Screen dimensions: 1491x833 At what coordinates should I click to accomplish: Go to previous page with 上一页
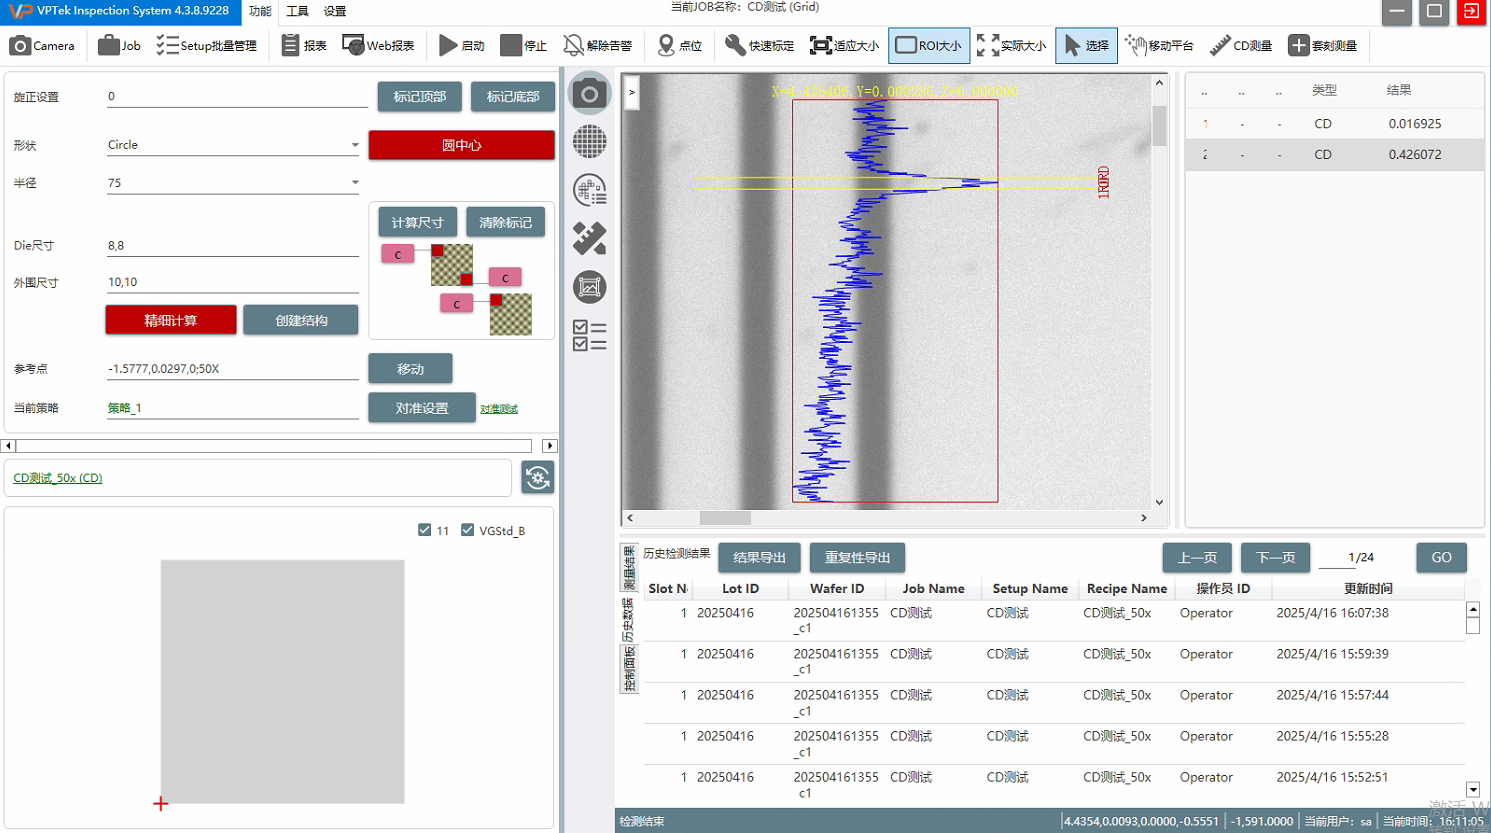click(1197, 558)
